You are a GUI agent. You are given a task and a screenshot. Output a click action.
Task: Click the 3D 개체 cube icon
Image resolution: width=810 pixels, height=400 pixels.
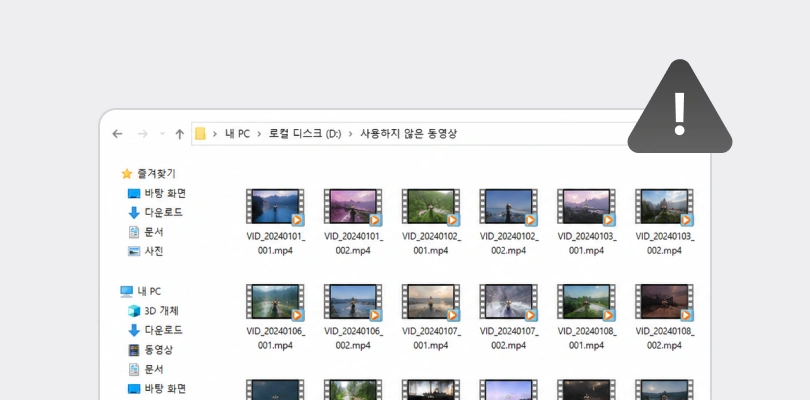point(134,311)
